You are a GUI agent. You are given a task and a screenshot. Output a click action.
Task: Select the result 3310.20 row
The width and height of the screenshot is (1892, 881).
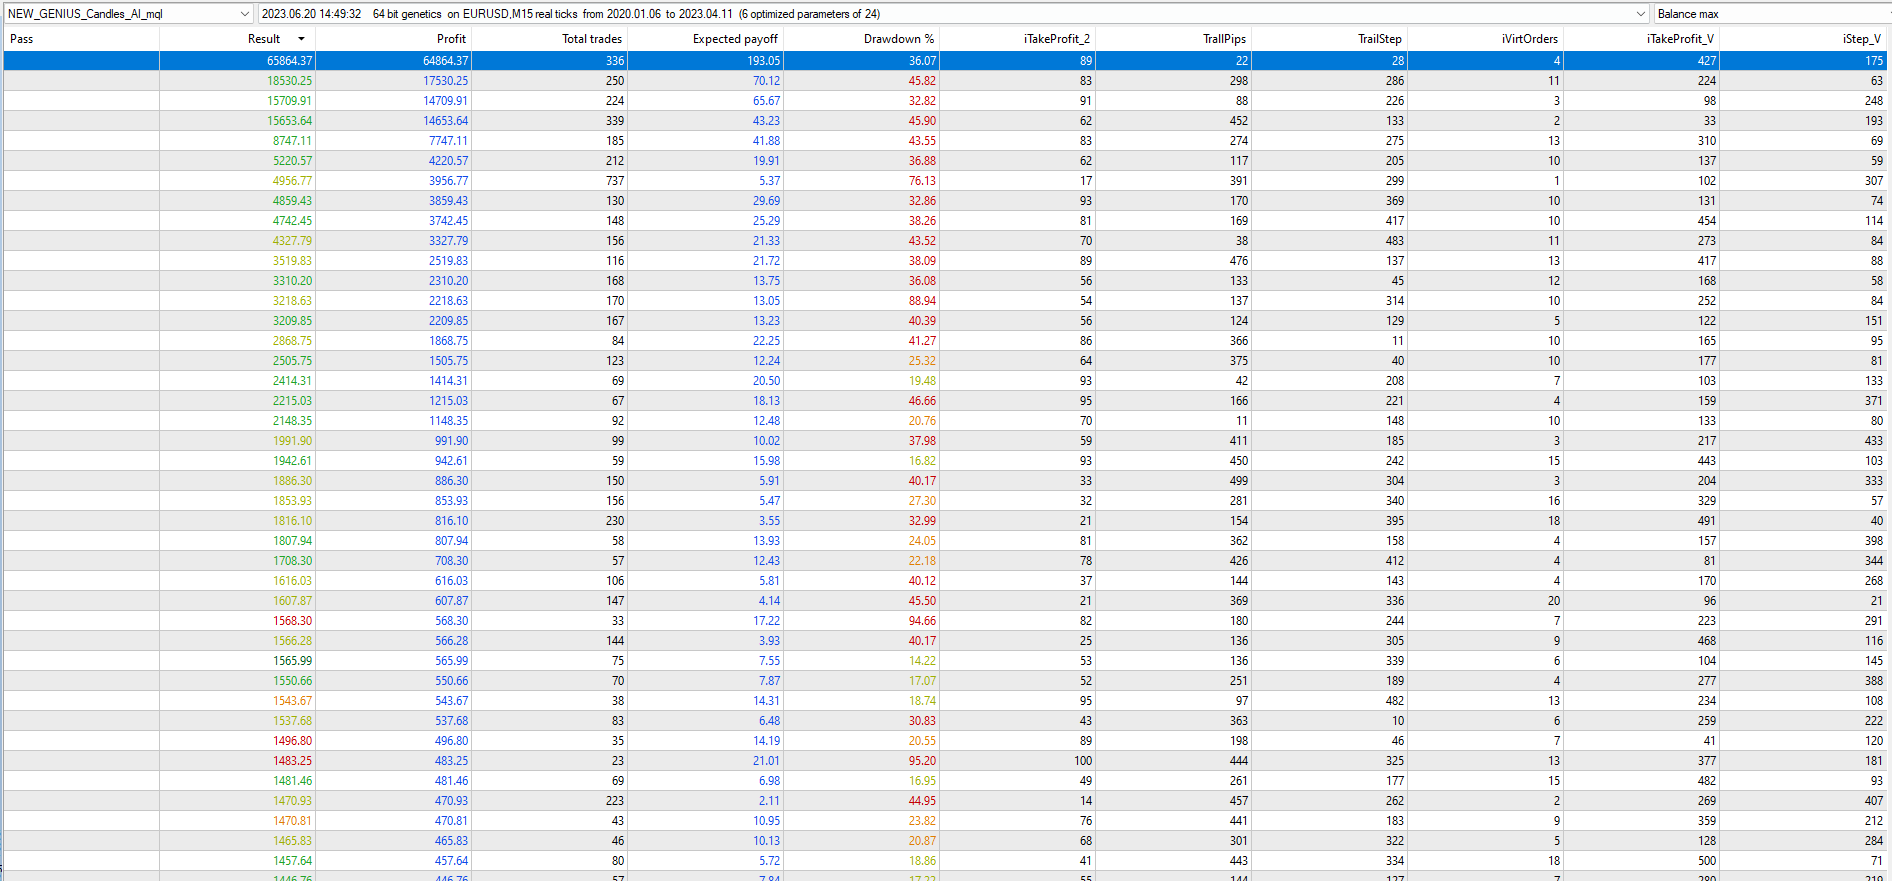pos(946,281)
